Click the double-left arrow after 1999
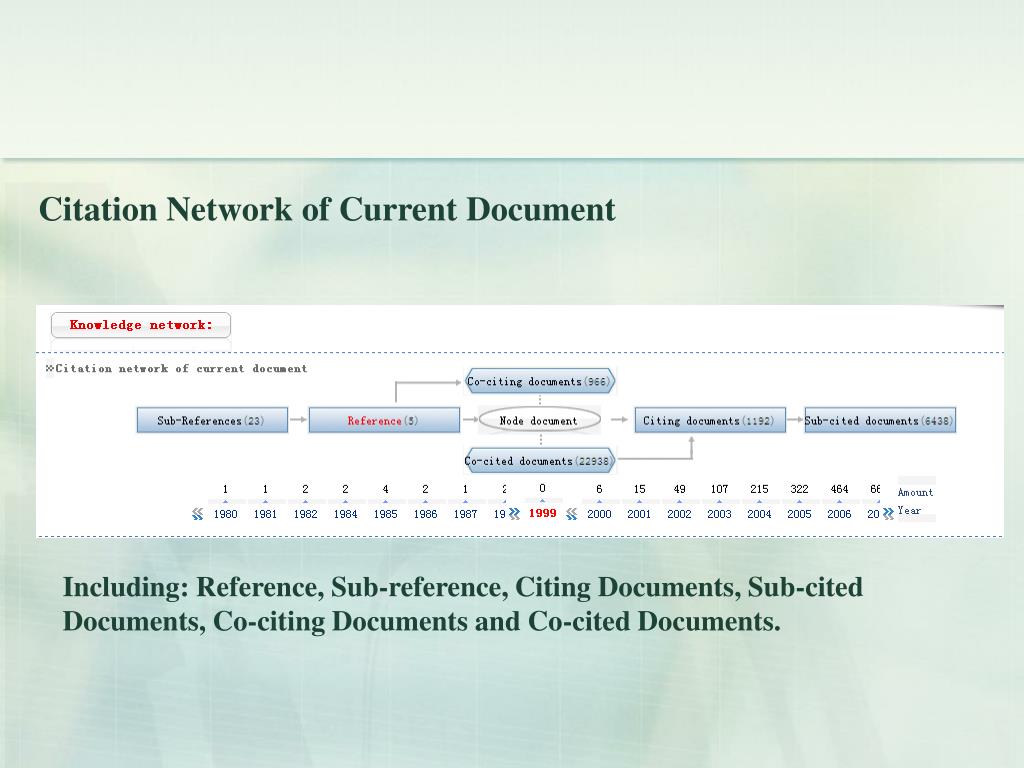 point(571,514)
